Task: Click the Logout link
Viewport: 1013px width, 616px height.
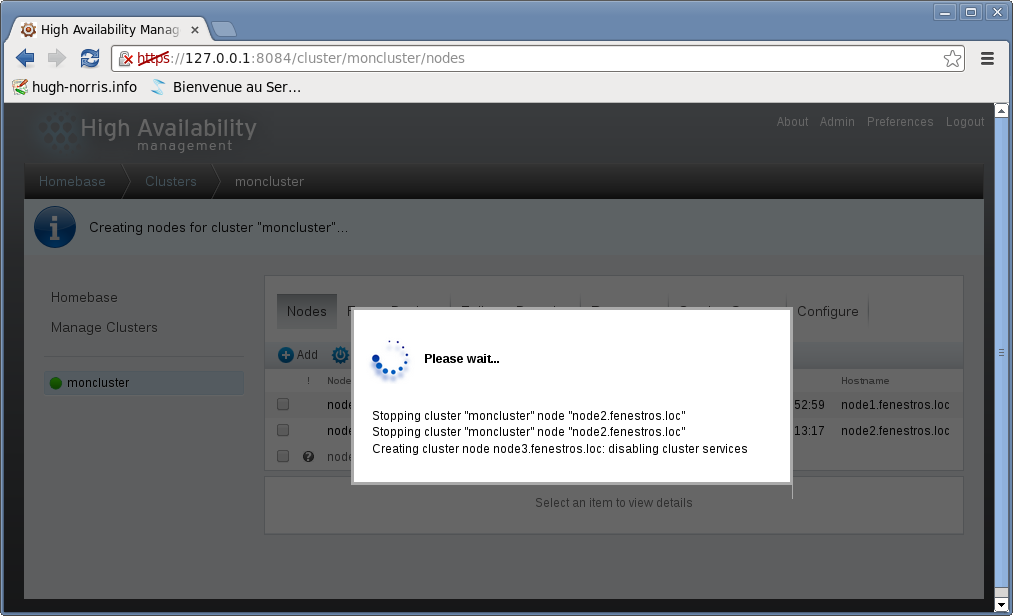Action: 964,122
